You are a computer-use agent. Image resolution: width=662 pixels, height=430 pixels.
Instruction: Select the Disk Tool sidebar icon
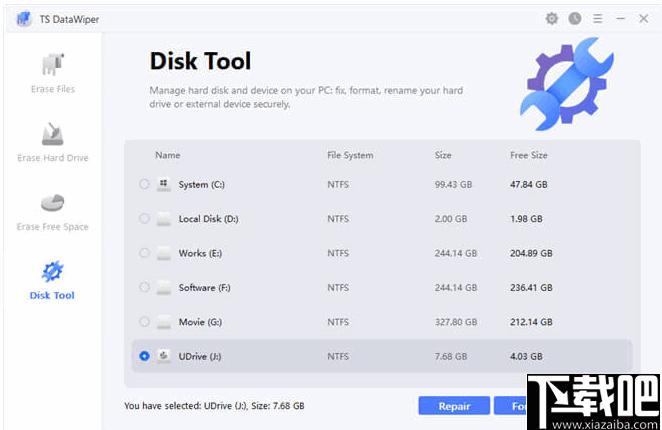[x=52, y=271]
